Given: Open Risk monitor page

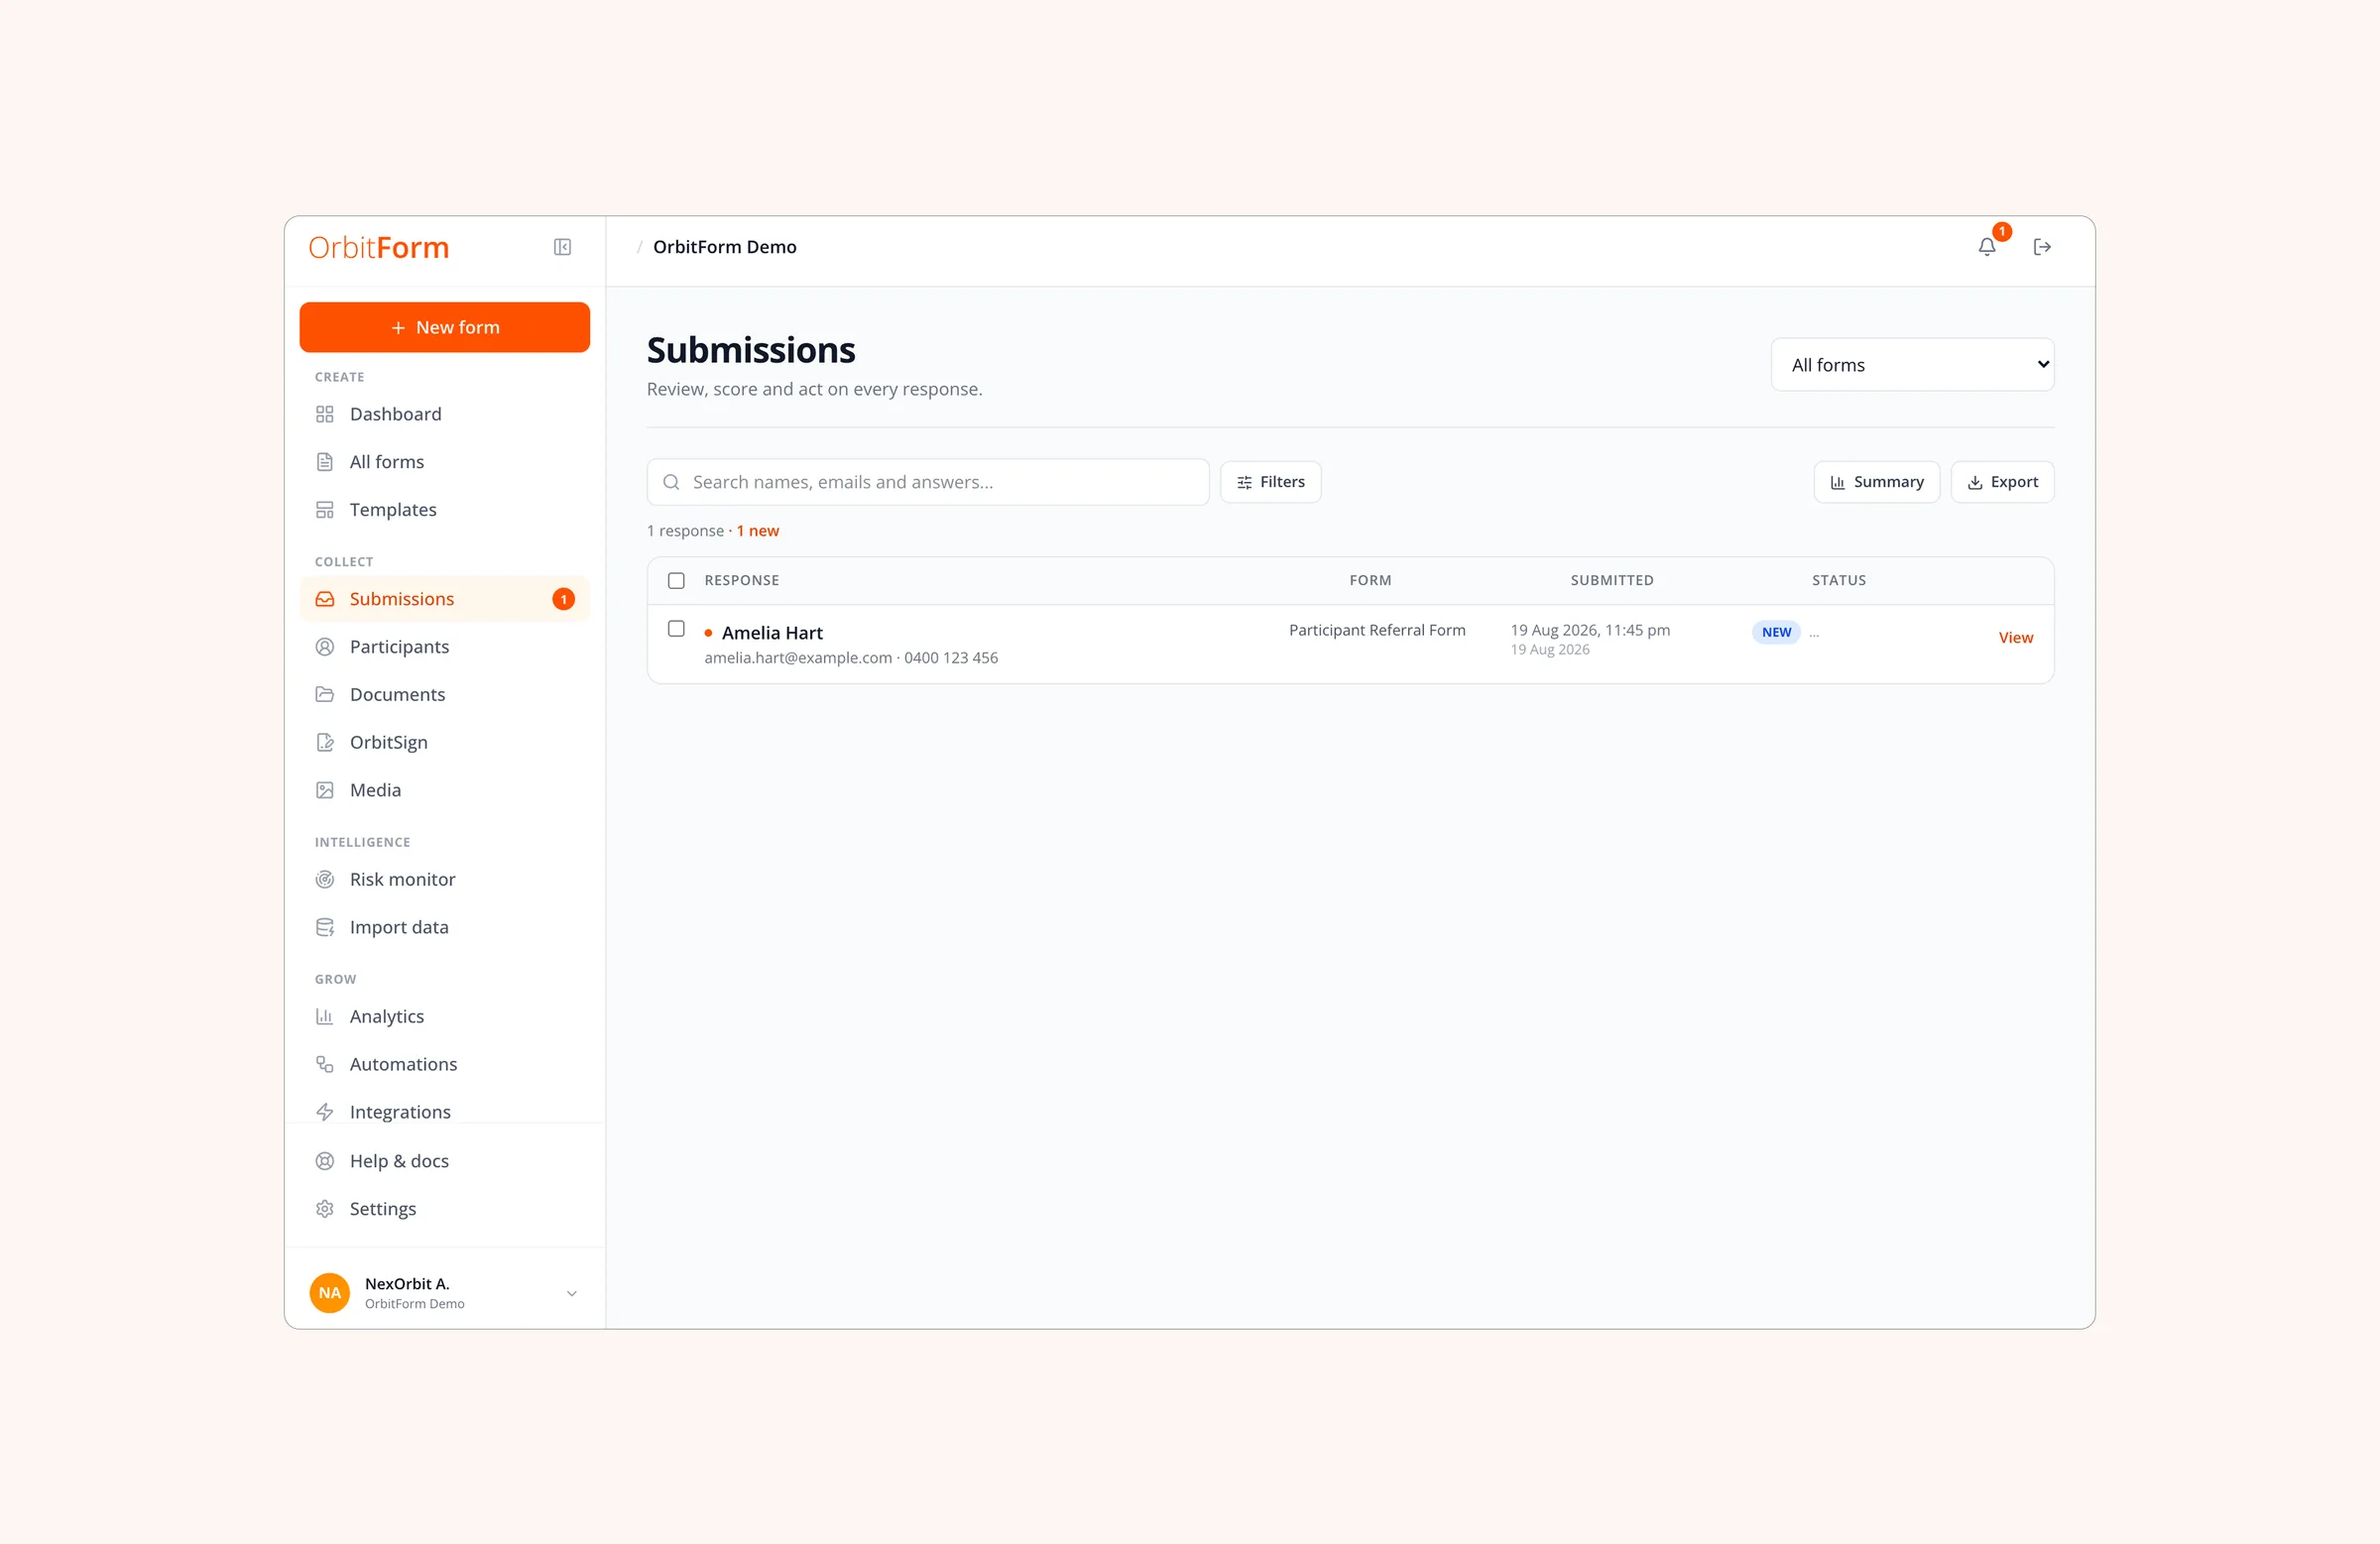Looking at the screenshot, I should [x=445, y=880].
